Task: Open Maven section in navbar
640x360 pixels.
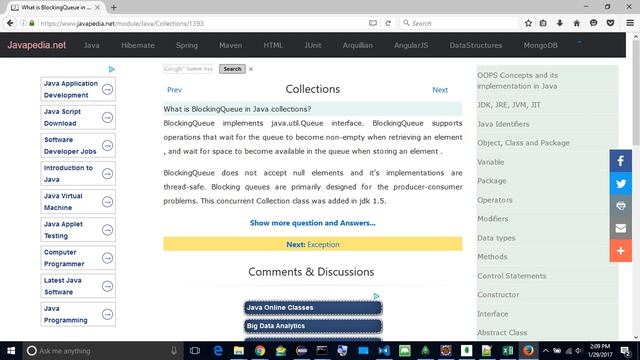Action: pos(231,45)
